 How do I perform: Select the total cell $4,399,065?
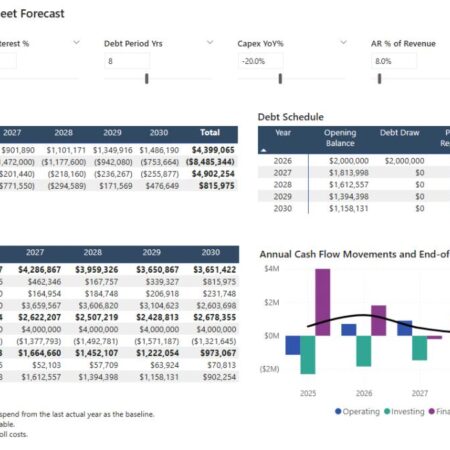coord(213,150)
